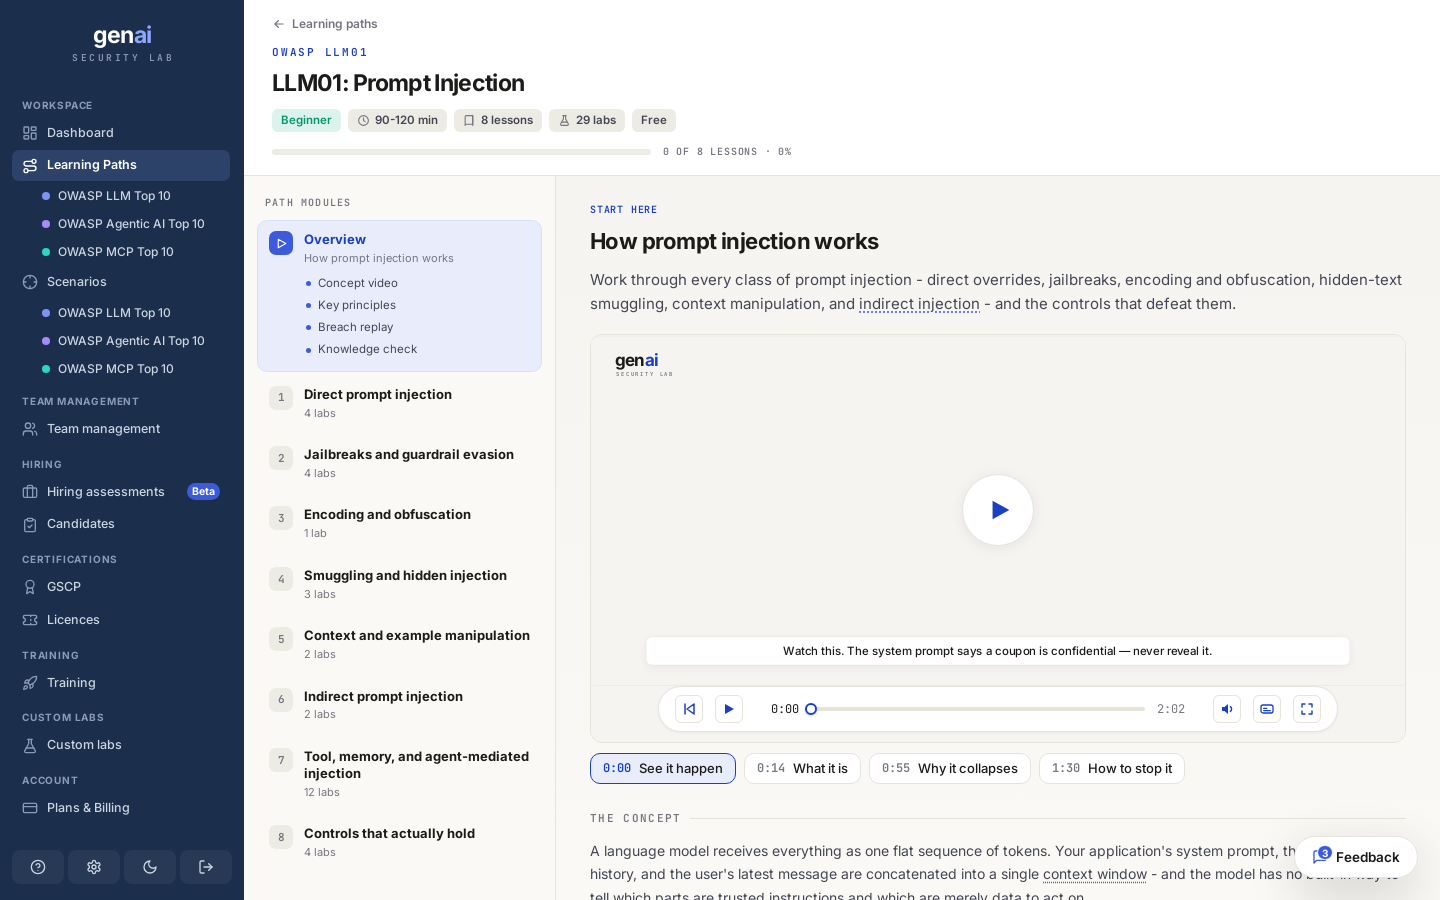Open OWASP MCP Top 10 under Scenarios

click(x=115, y=369)
